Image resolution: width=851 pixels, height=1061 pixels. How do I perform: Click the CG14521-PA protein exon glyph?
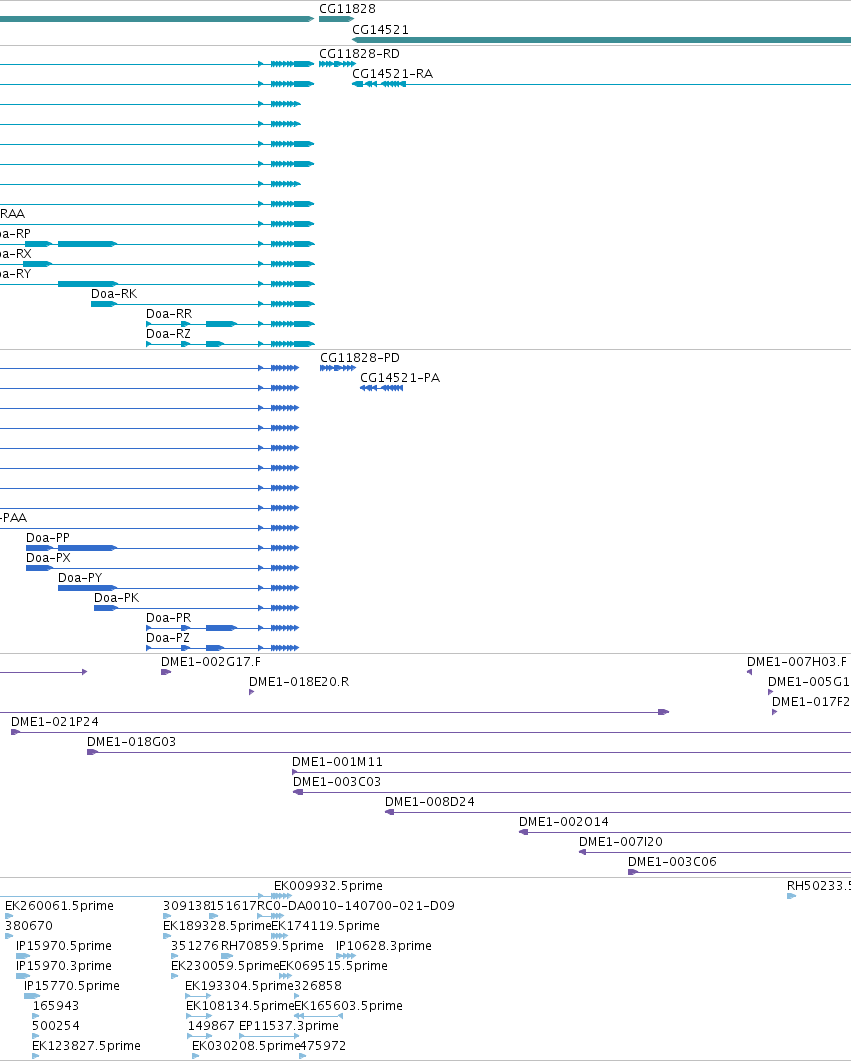382,388
